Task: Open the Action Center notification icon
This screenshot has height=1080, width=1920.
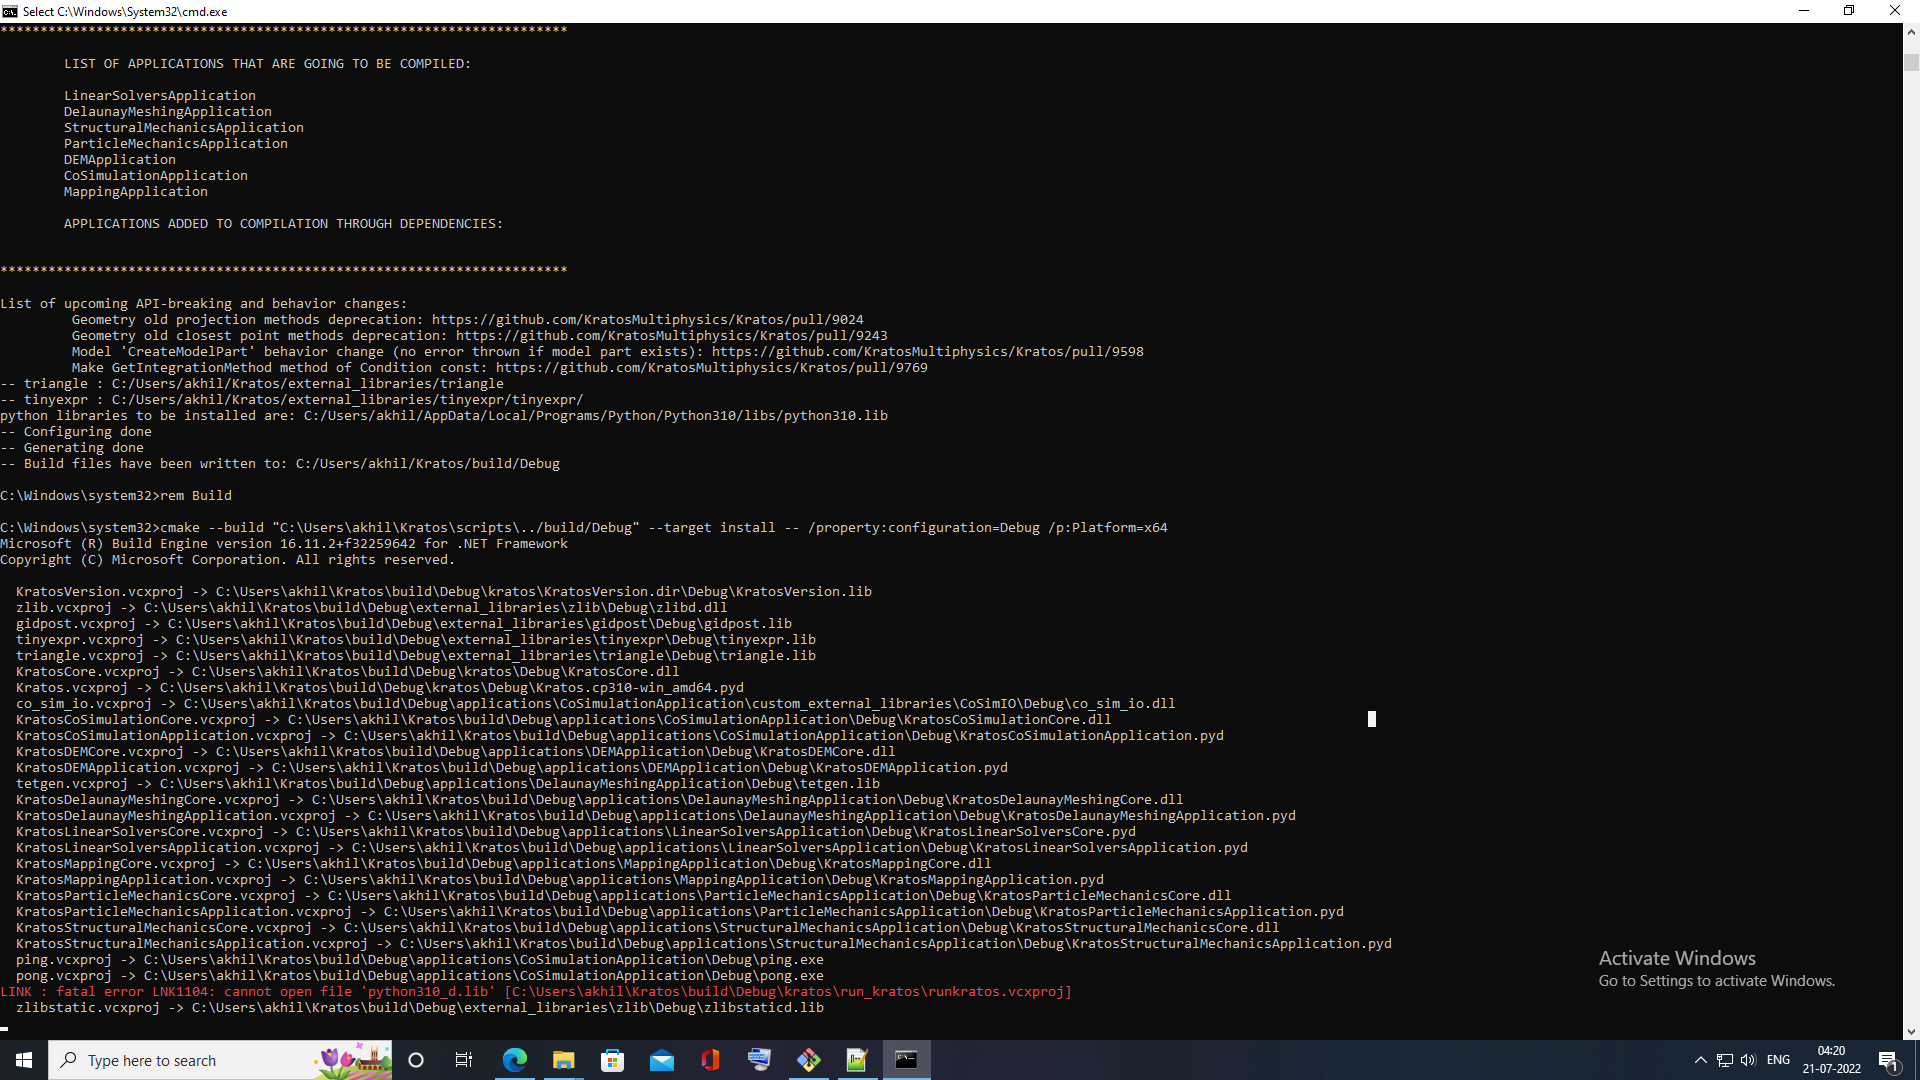Action: coord(1888,1060)
